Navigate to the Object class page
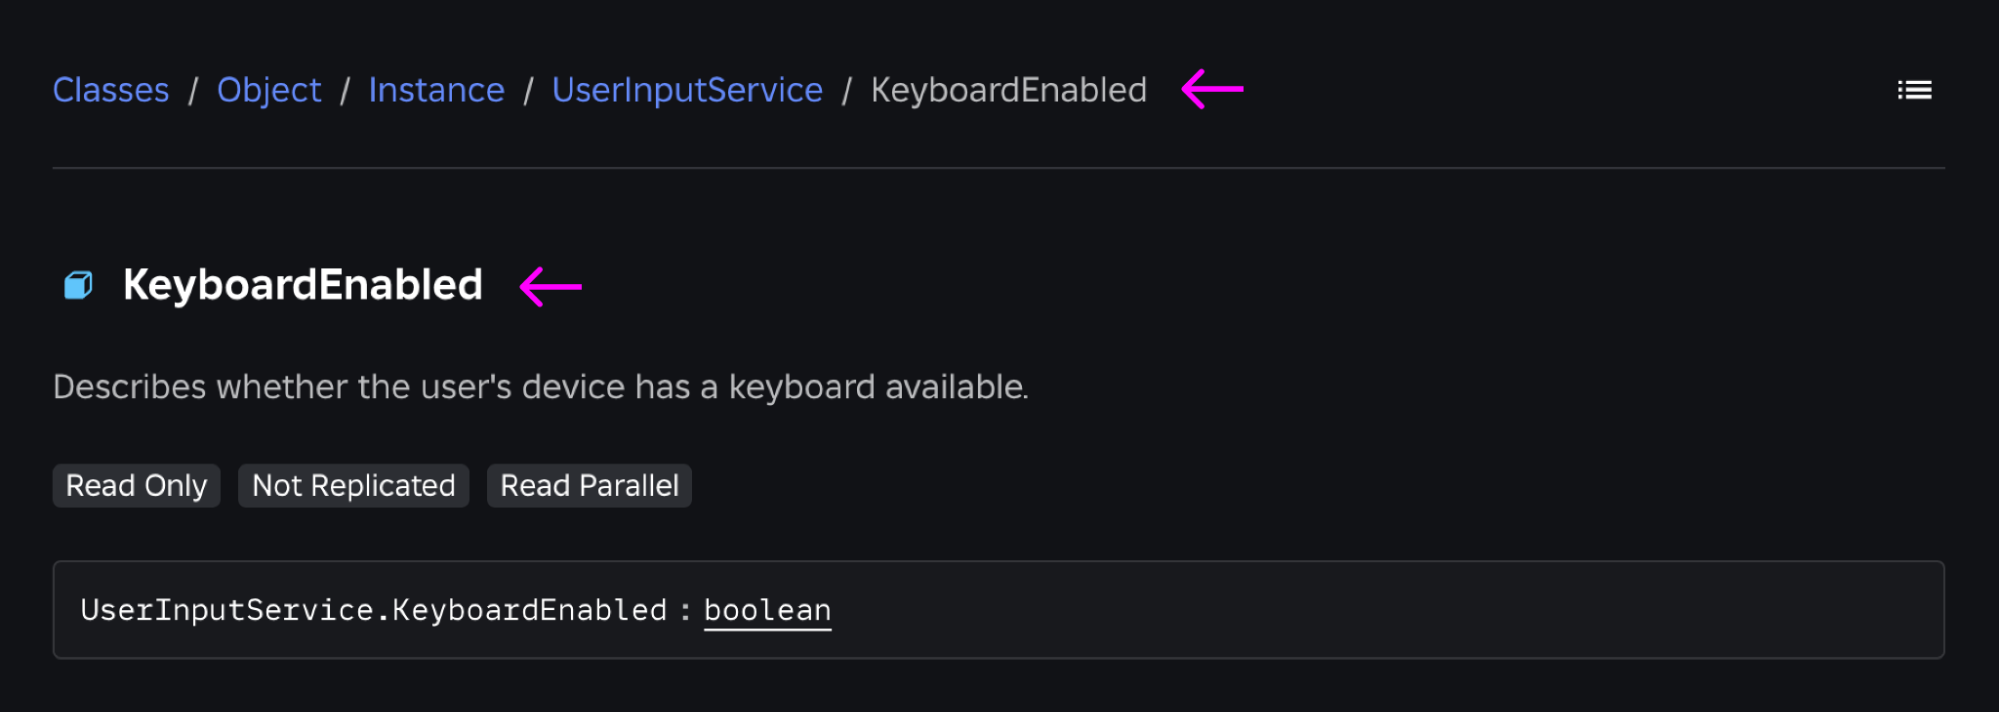The image size is (1999, 712). [268, 89]
